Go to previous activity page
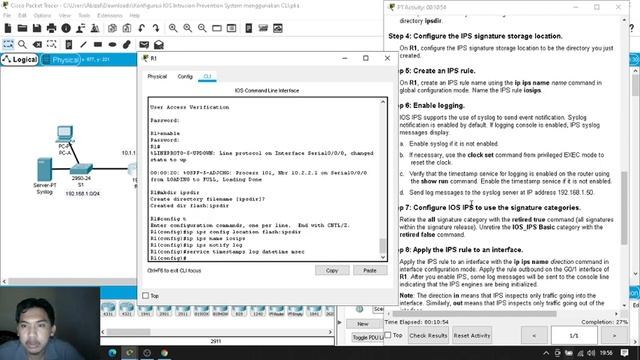Viewport: 640px width, 360px height. (534, 335)
